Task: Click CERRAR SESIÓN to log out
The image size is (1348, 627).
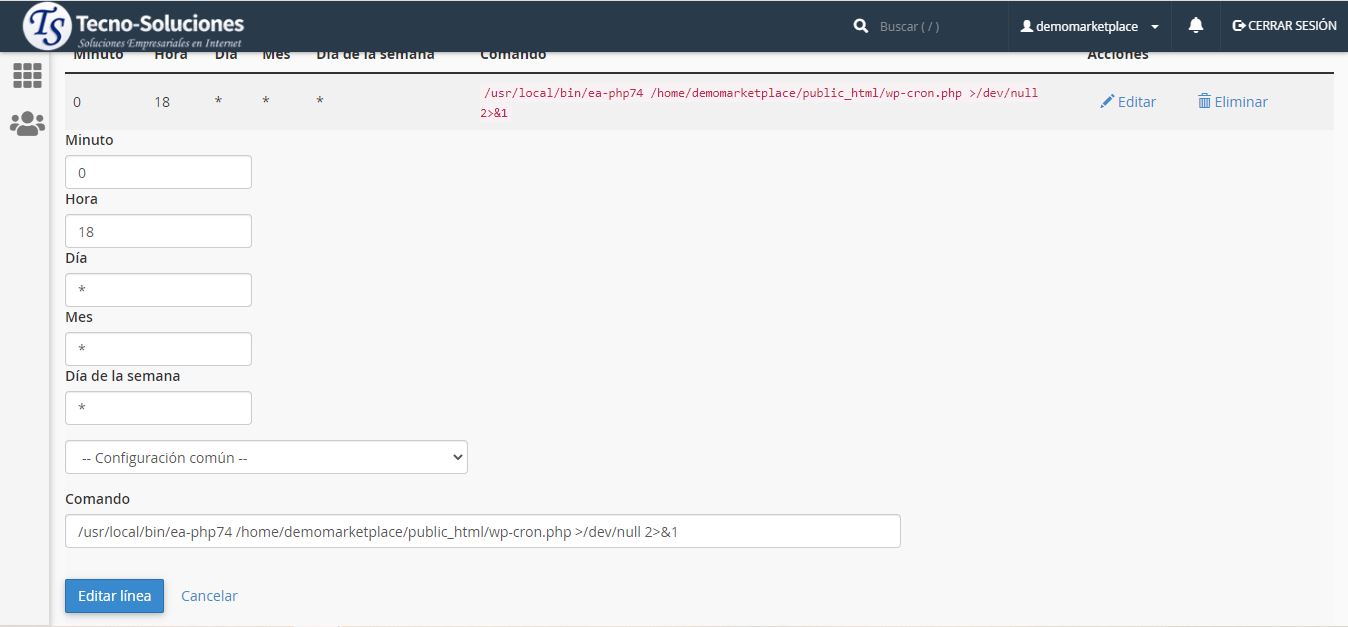Action: [1284, 26]
